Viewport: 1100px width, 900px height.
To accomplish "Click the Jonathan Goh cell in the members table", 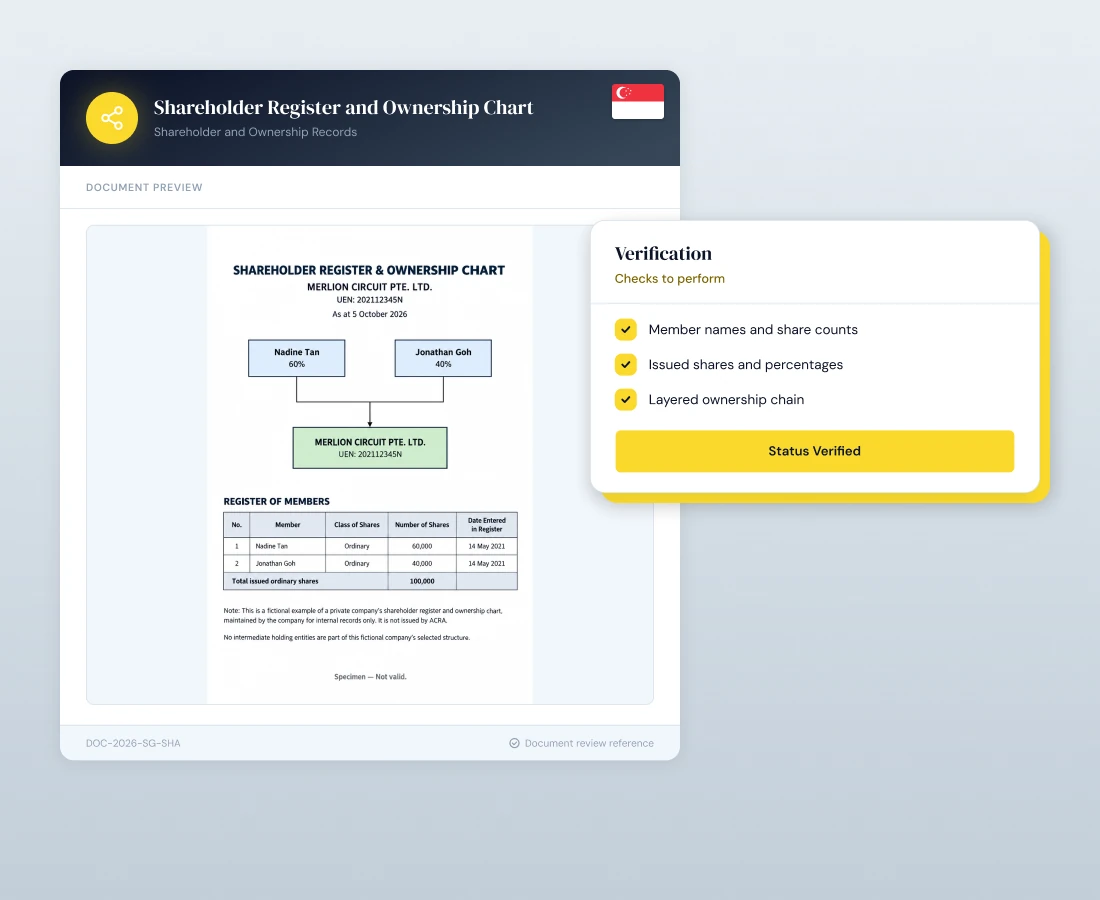I will pos(288,563).
